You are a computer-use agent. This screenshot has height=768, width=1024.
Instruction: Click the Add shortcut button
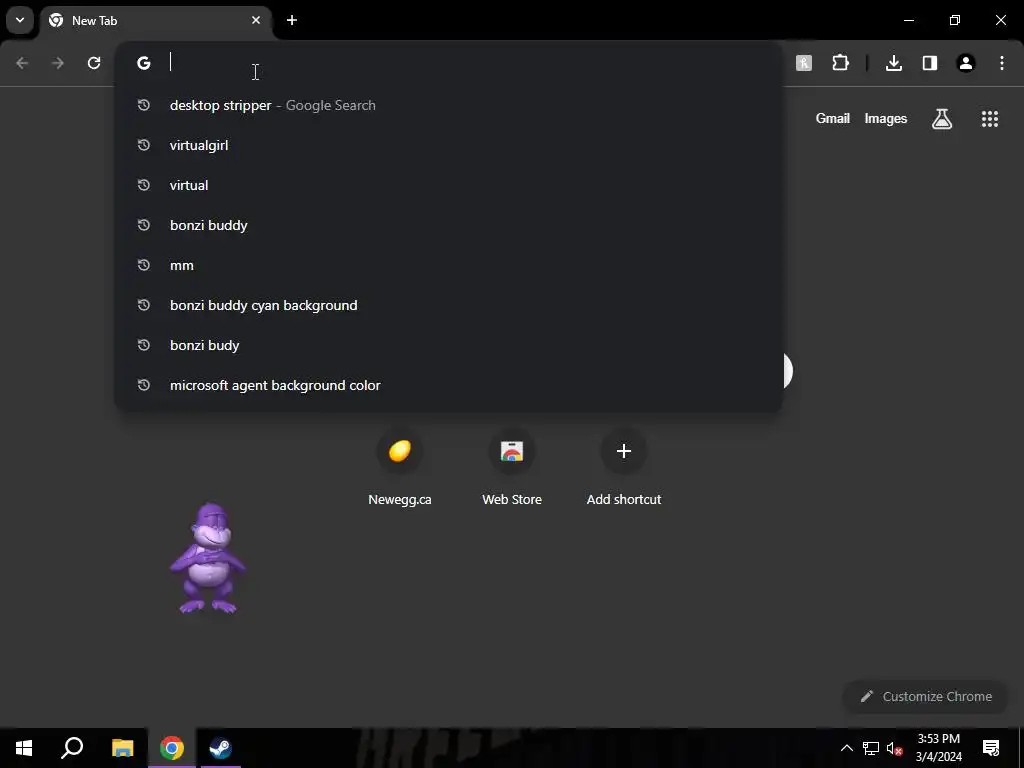624,469
